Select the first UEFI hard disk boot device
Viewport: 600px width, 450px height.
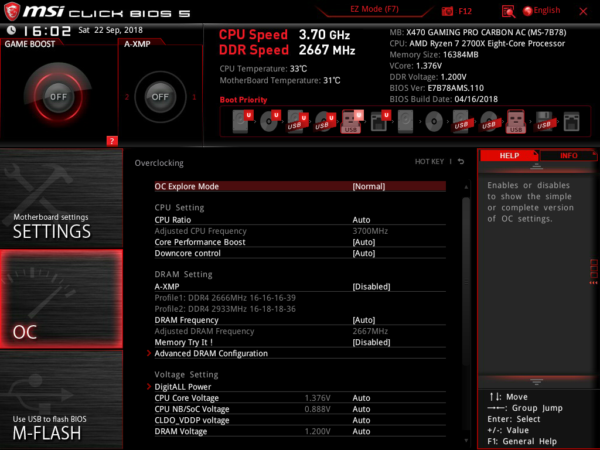(243, 121)
